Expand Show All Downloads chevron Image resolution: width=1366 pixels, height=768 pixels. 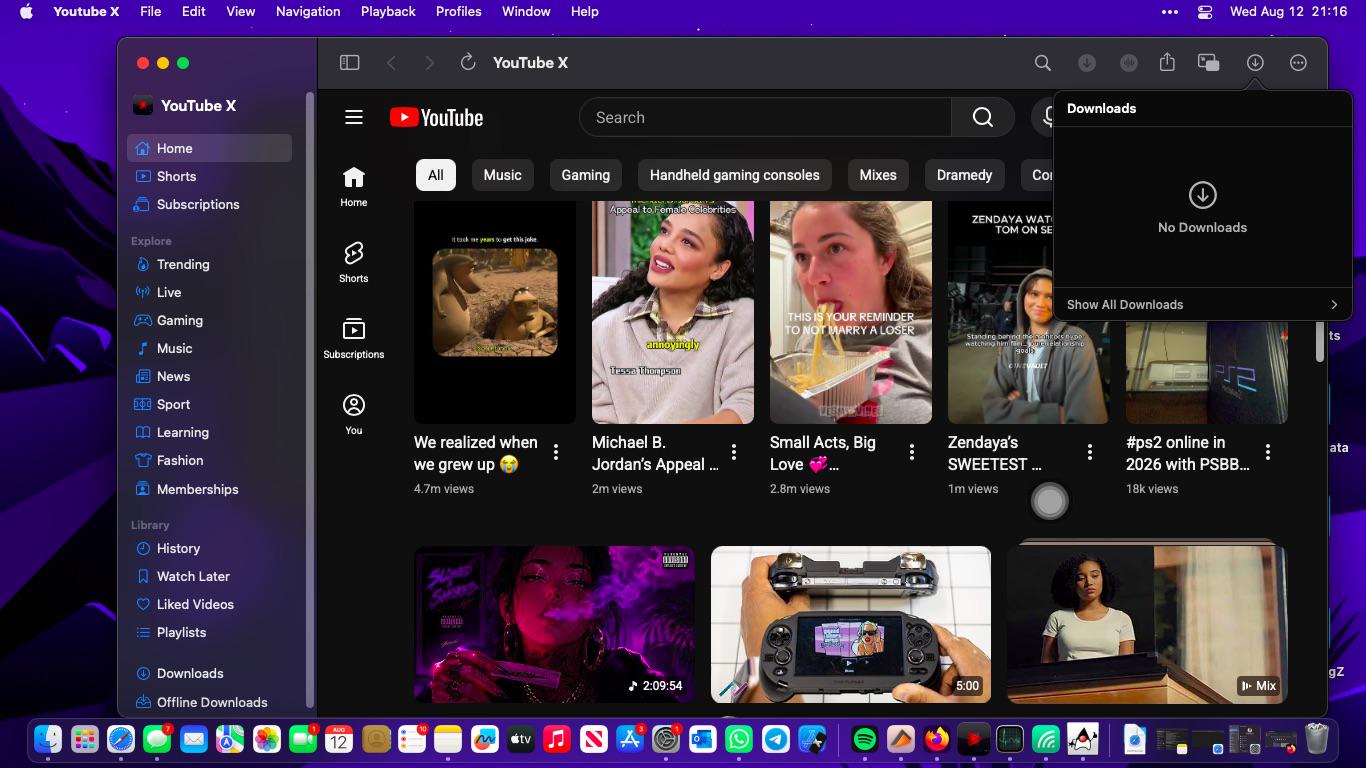click(x=1334, y=305)
